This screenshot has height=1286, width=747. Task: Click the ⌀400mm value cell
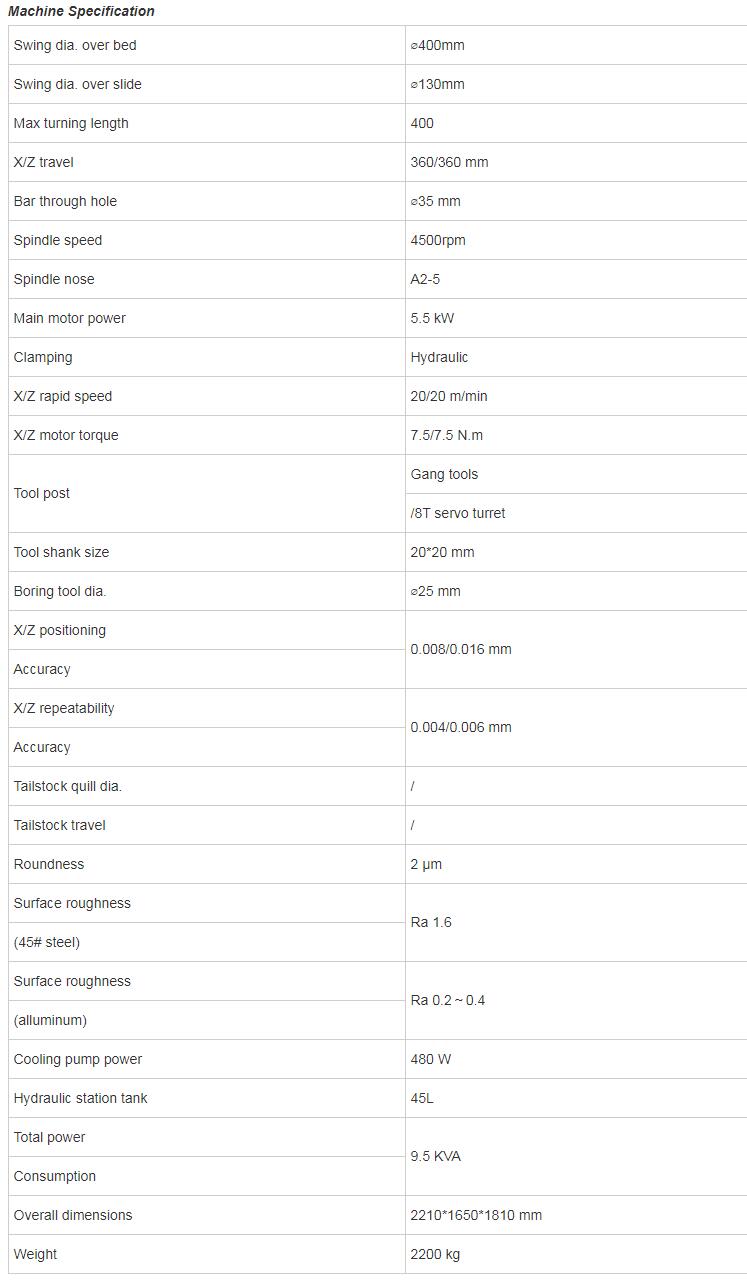(x=575, y=45)
